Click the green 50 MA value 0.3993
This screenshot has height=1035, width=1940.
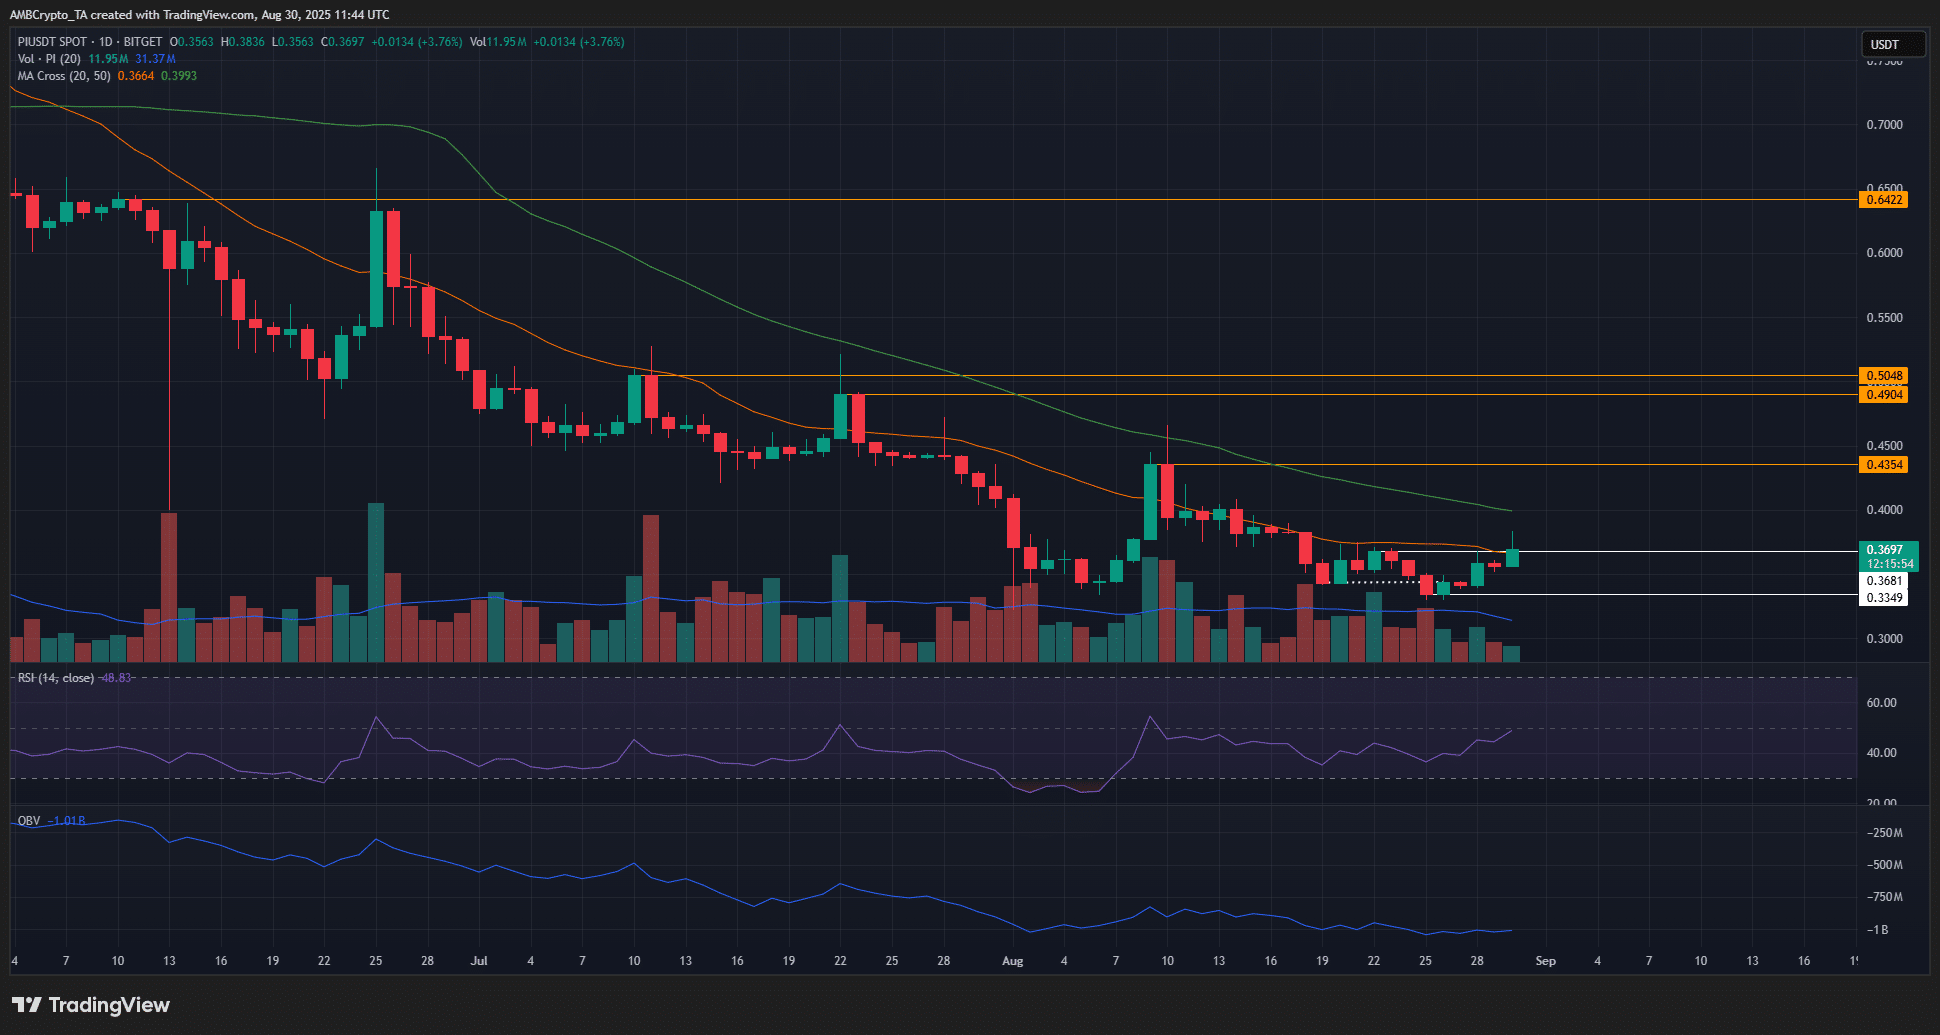(x=179, y=76)
